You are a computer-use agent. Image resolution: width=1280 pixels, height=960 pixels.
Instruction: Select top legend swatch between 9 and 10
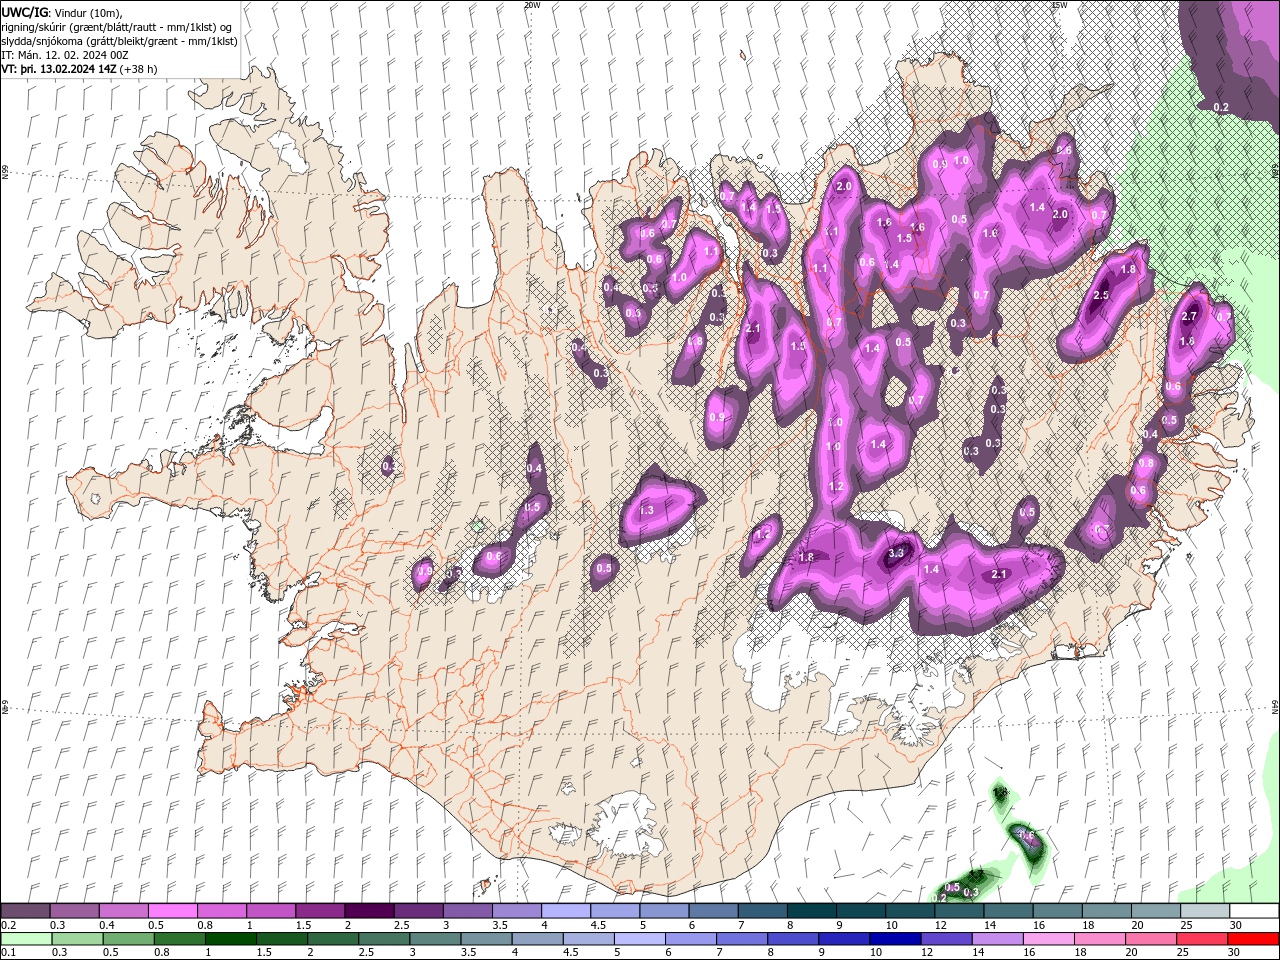(x=861, y=911)
